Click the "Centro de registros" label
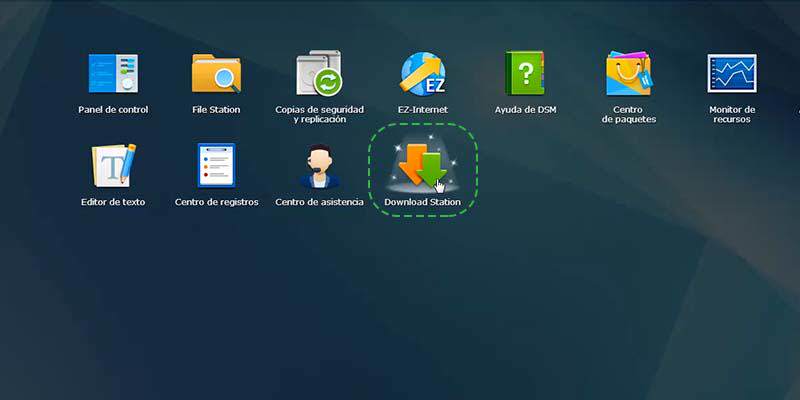 coord(216,202)
